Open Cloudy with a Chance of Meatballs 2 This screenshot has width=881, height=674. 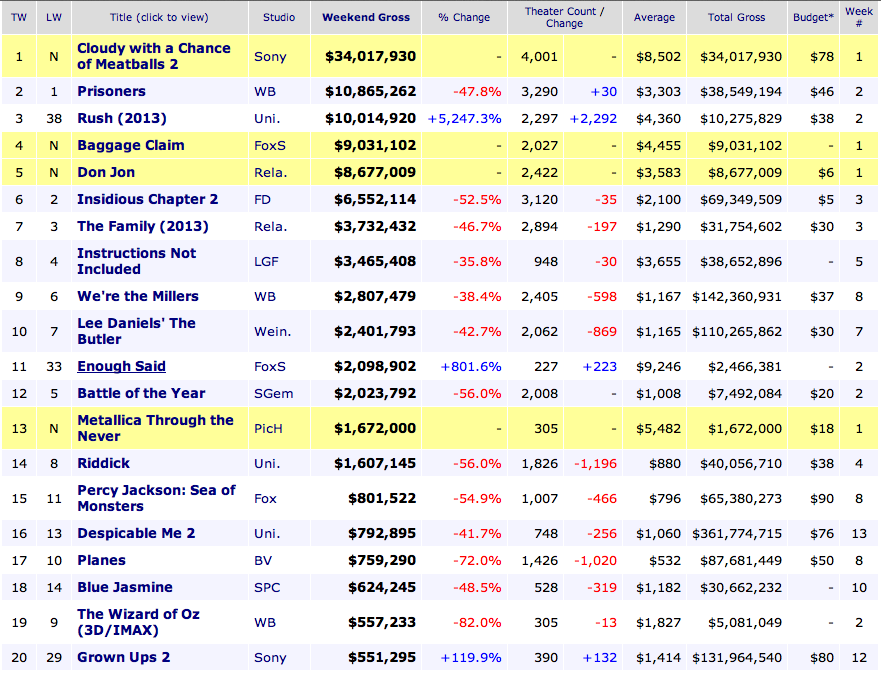click(x=153, y=56)
